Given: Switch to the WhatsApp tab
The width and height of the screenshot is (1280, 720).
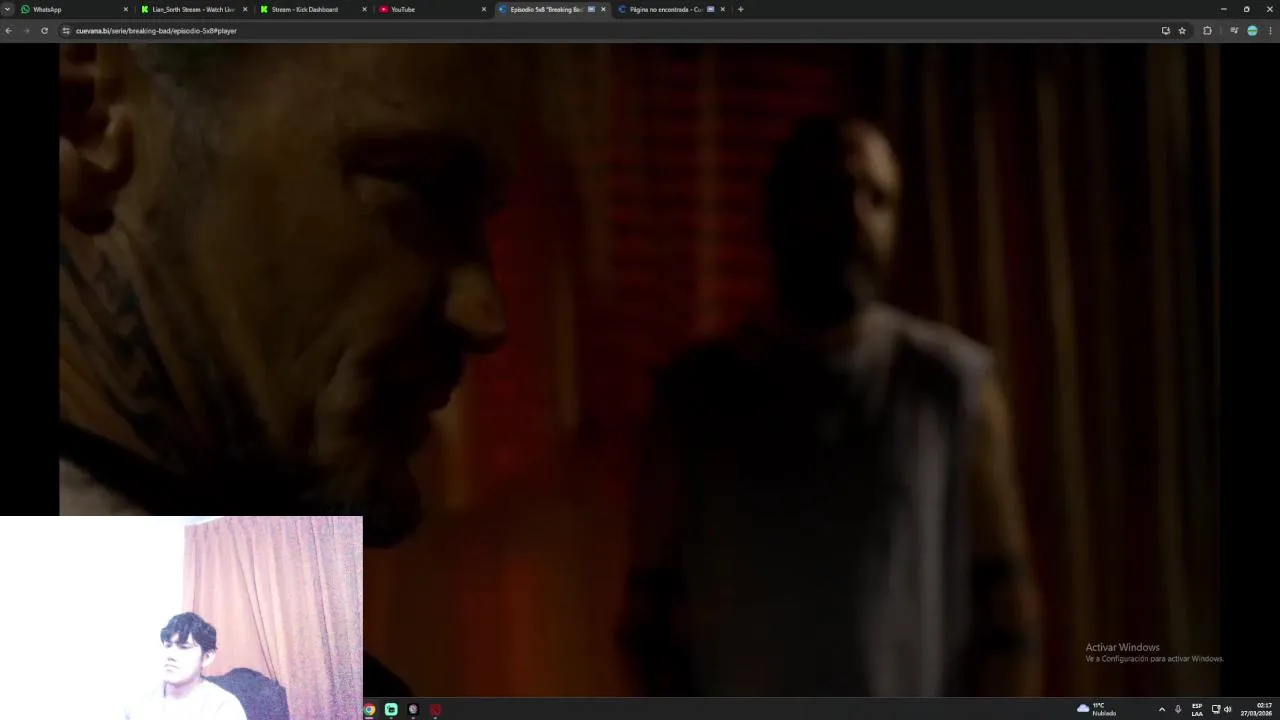Looking at the screenshot, I should click(x=75, y=9).
